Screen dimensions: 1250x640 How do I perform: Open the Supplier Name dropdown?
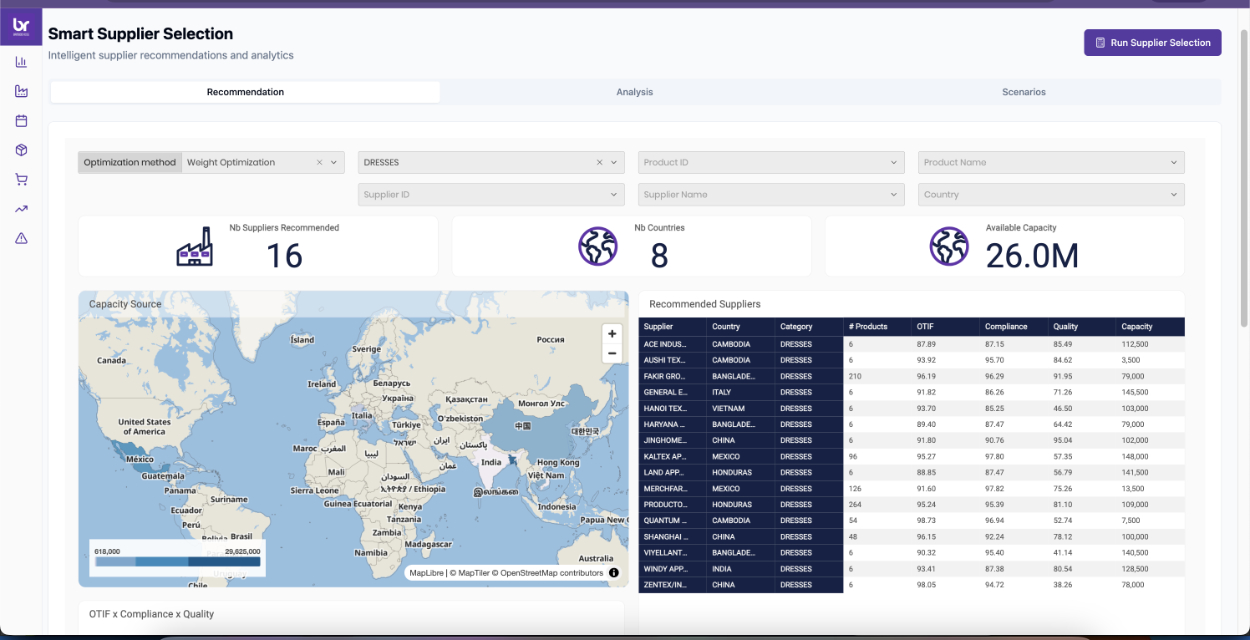point(771,195)
